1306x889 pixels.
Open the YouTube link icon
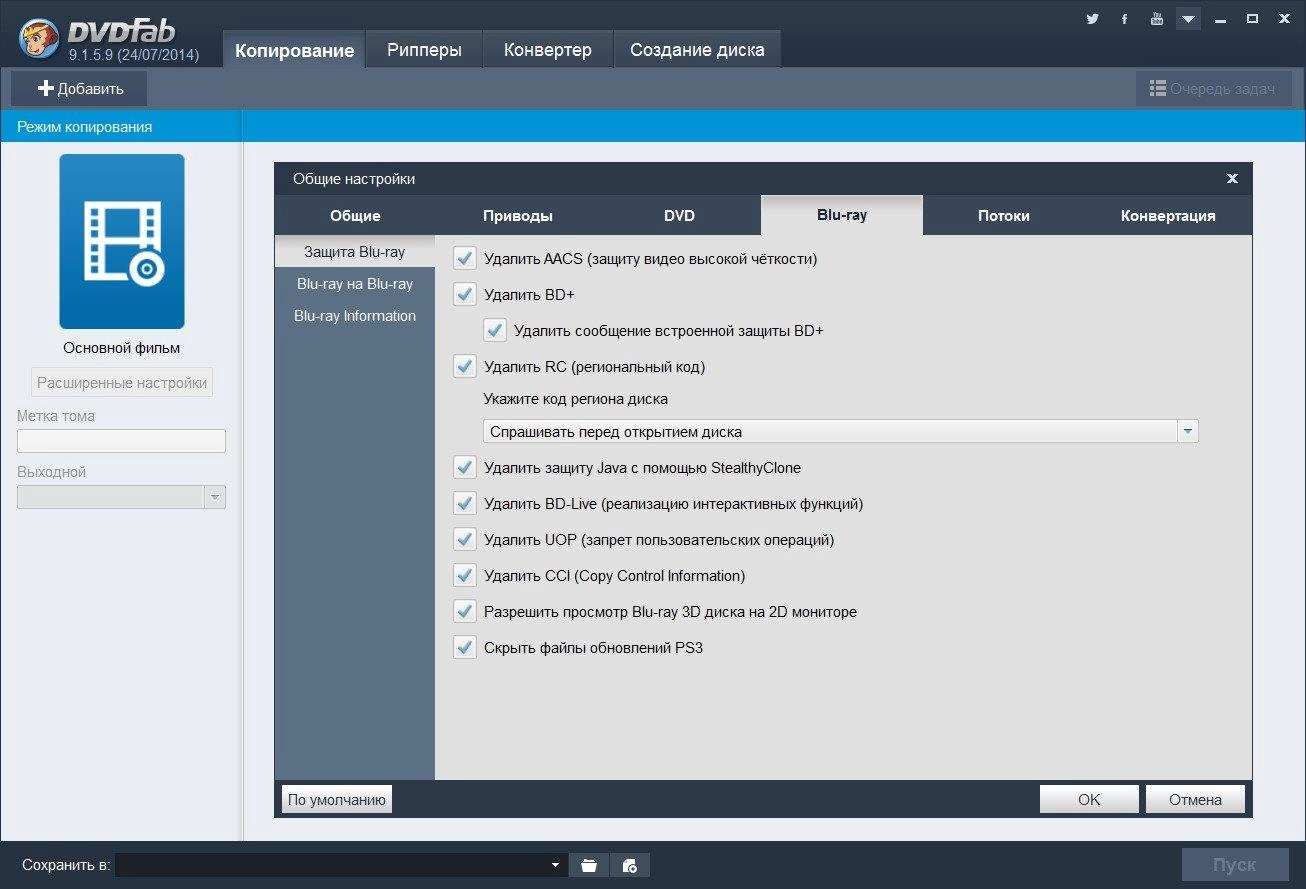coord(1157,19)
